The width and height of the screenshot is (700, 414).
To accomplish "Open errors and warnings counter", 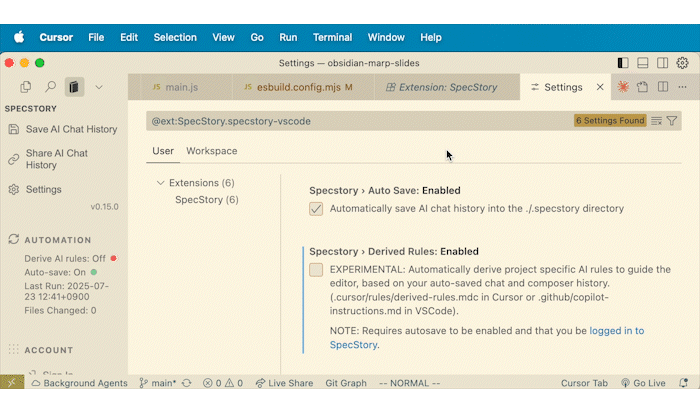I will coord(223,383).
